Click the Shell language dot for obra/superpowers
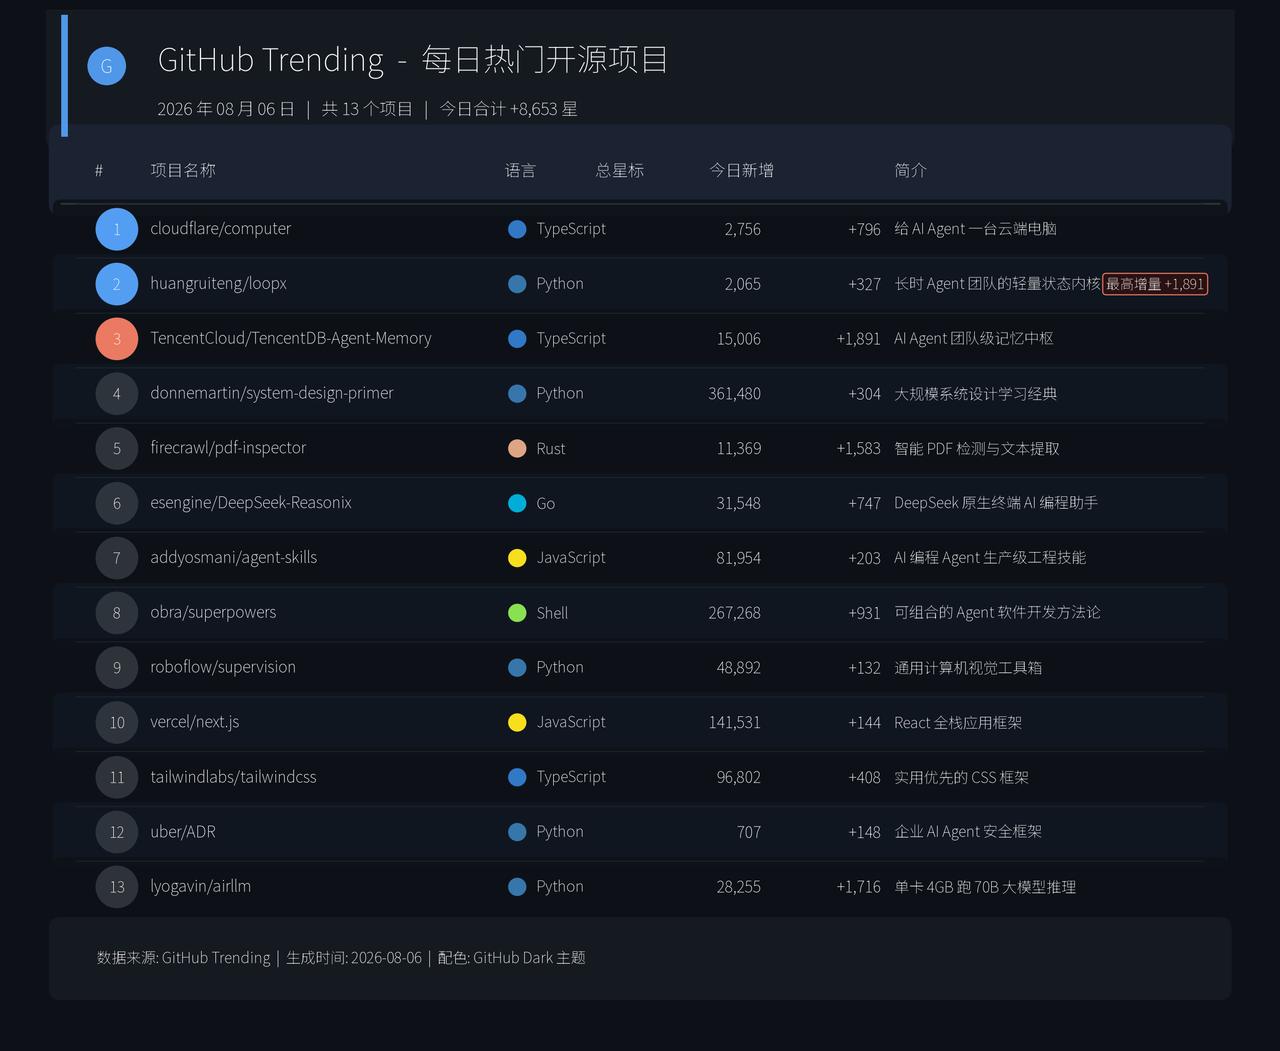Screen dimensions: 1280x1051 pyautogui.click(x=517, y=613)
